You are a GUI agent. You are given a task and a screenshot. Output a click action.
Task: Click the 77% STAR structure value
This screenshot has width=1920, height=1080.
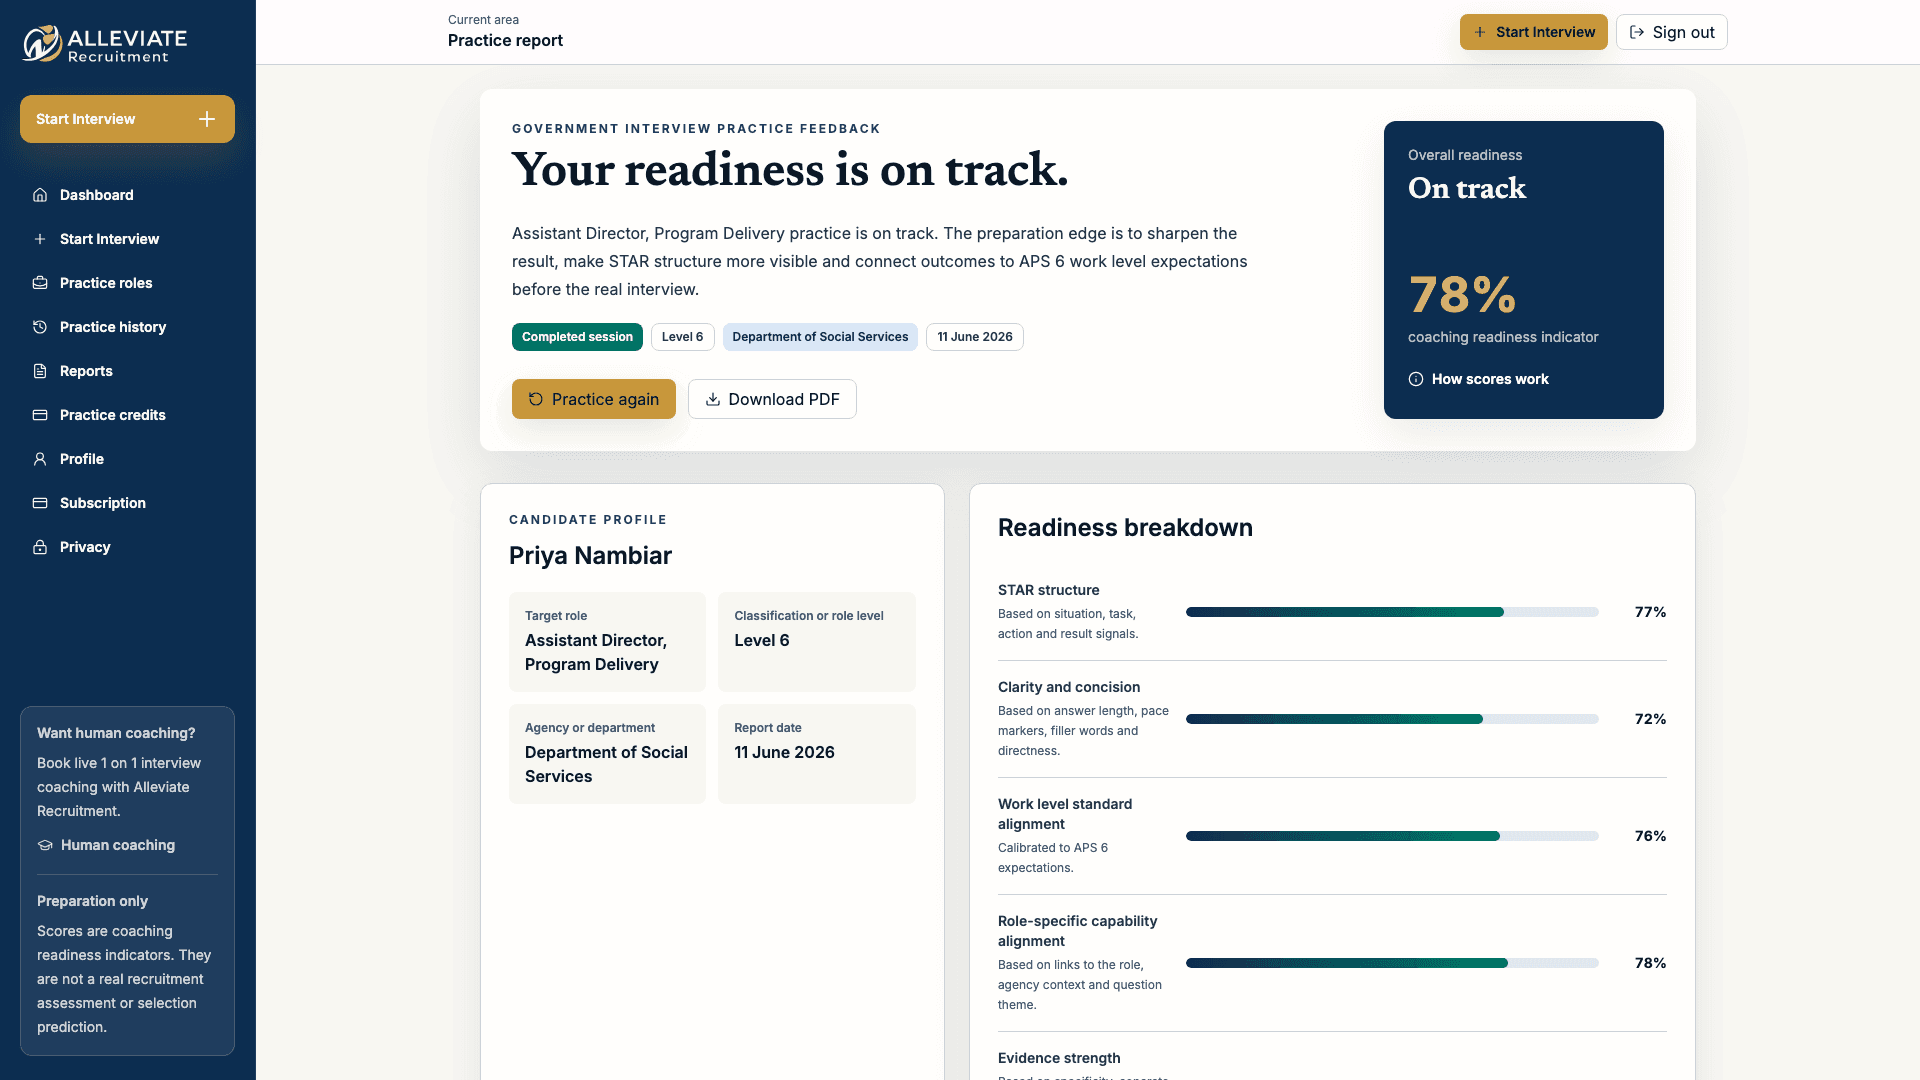pyautogui.click(x=1650, y=612)
